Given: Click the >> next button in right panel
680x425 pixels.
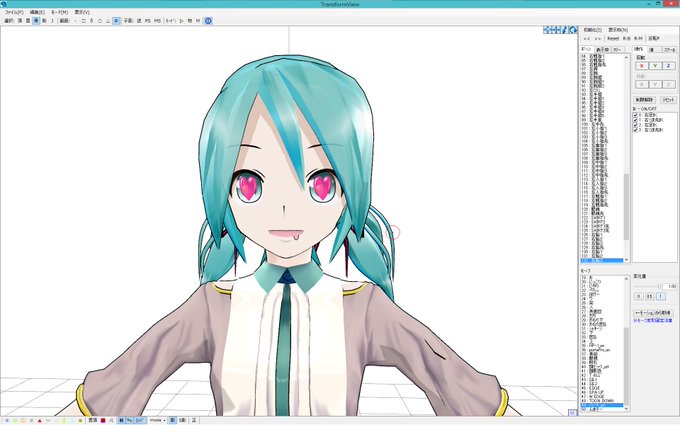Looking at the screenshot, I should pyautogui.click(x=598, y=39).
